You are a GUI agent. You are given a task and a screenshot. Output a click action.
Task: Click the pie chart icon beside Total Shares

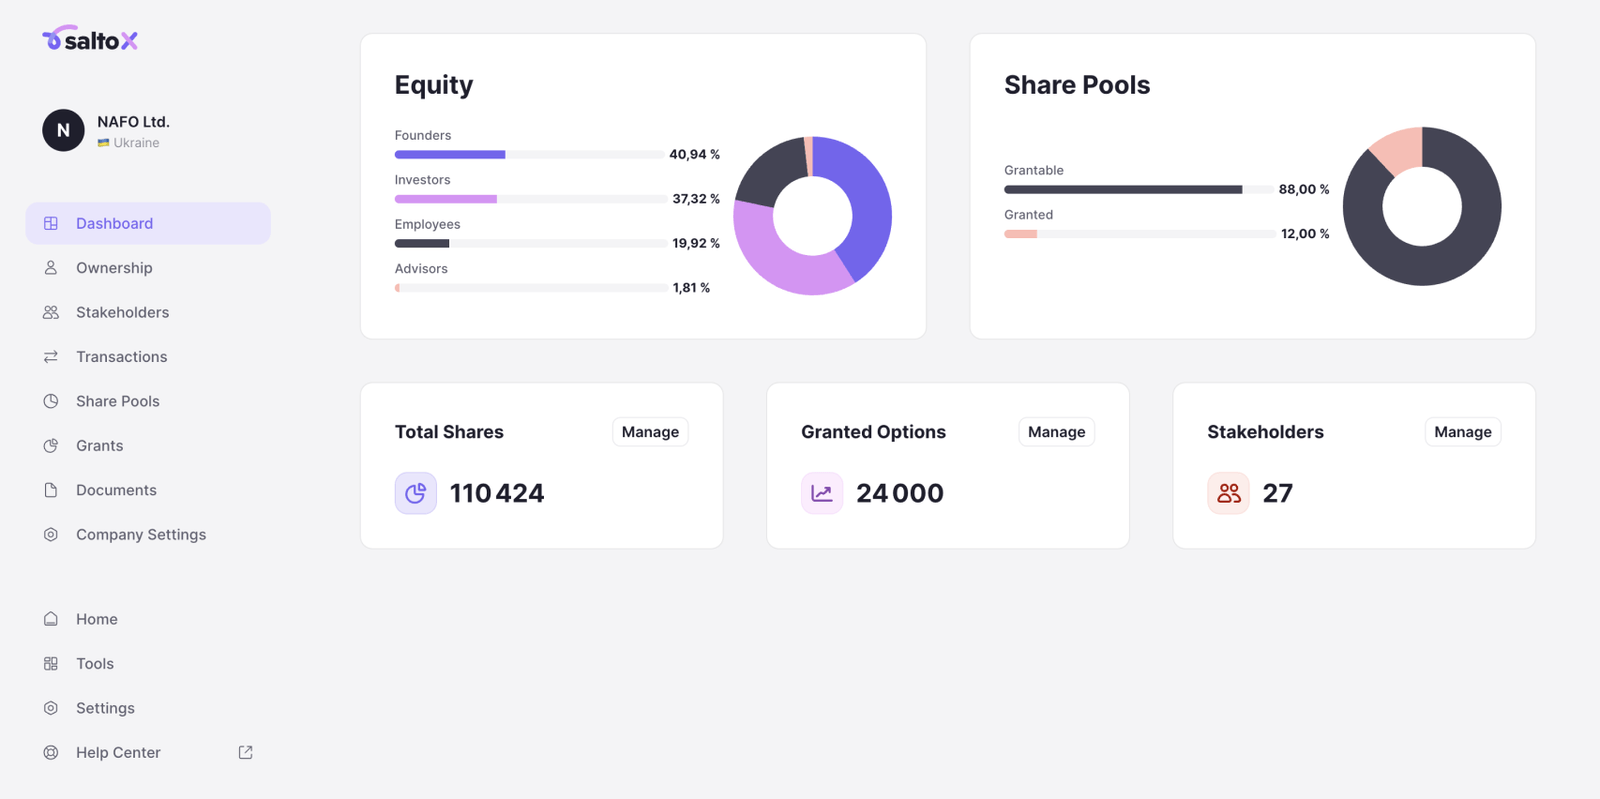coord(416,492)
